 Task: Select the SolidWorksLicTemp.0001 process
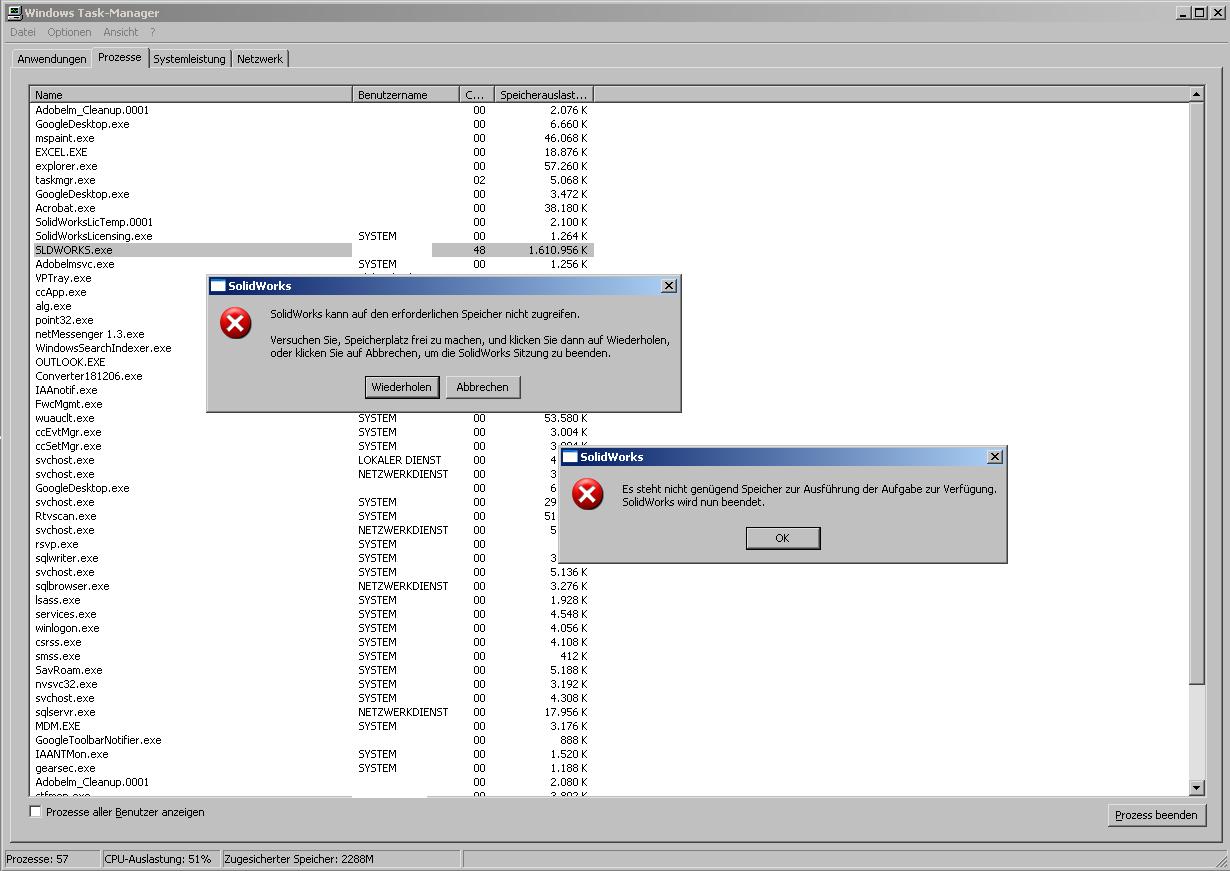pyautogui.click(x=94, y=222)
